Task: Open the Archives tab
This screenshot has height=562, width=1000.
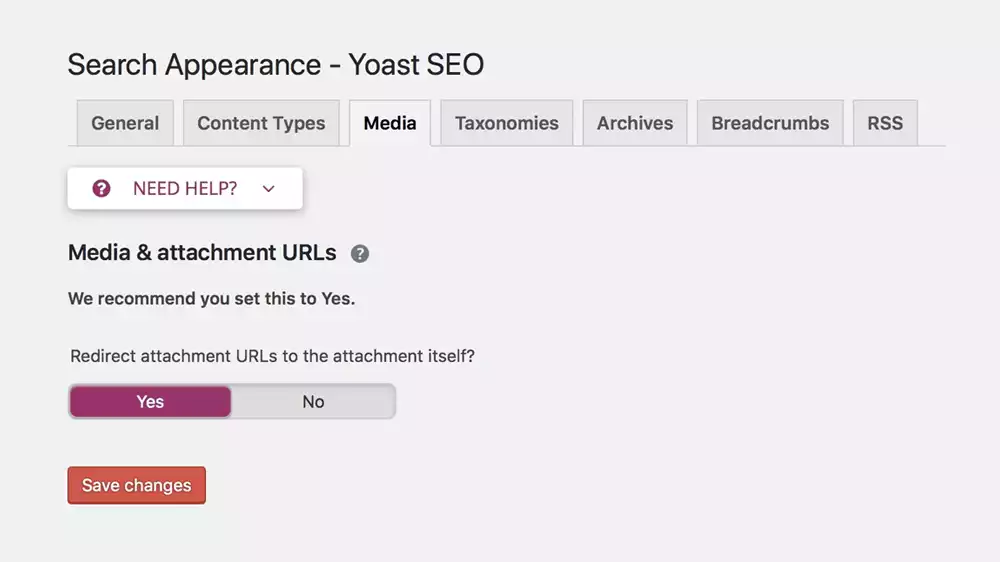Action: (x=635, y=124)
